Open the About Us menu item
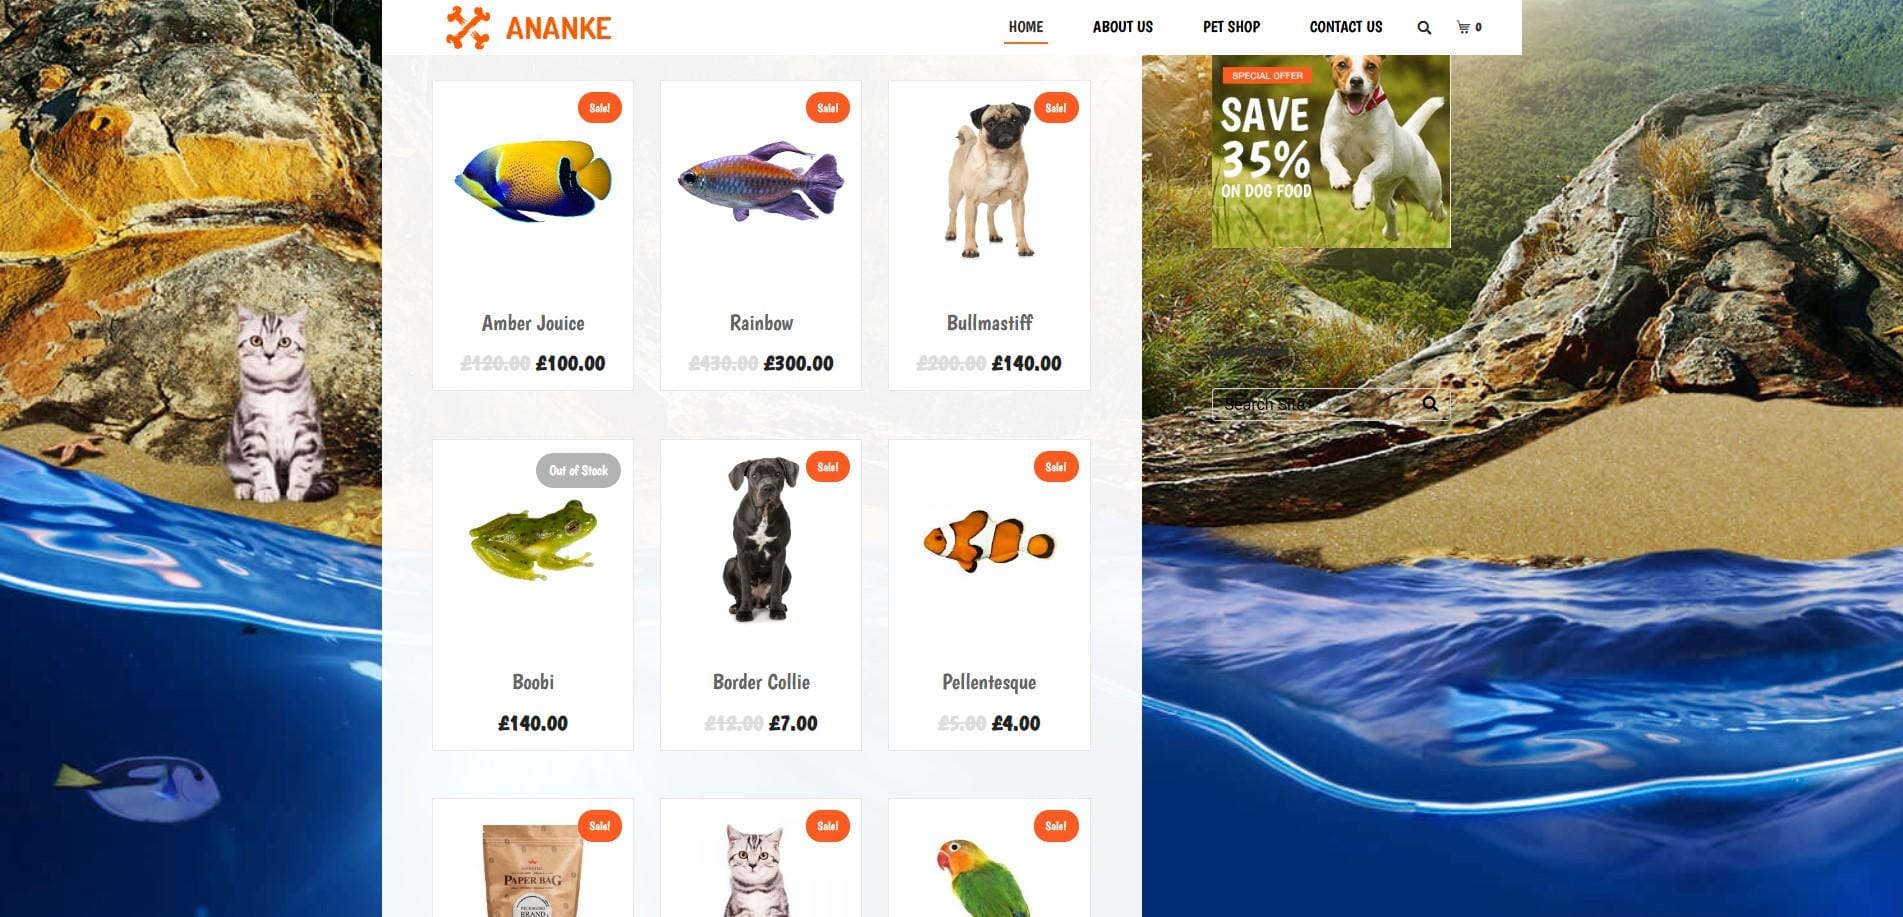The image size is (1903, 917). [x=1123, y=27]
